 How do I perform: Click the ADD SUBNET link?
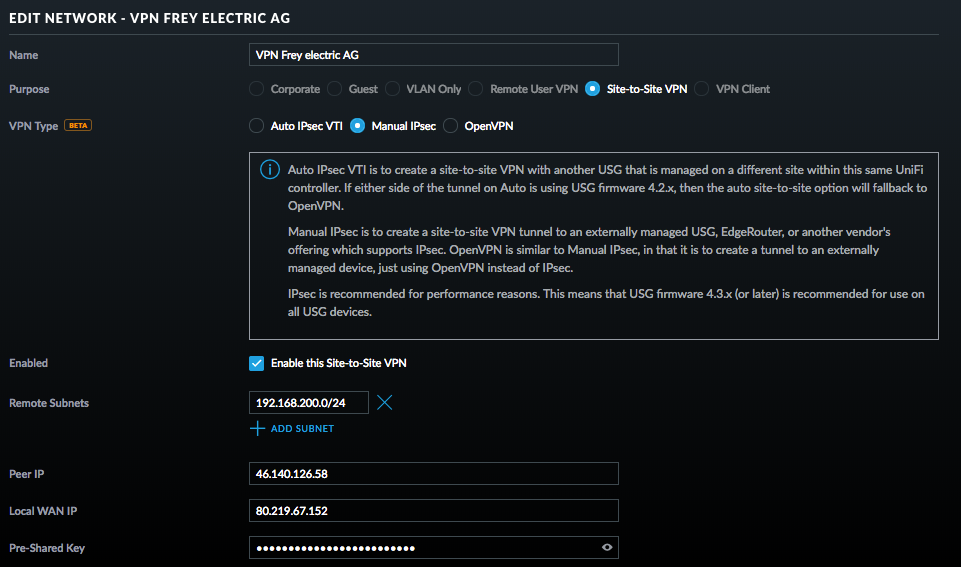point(302,428)
